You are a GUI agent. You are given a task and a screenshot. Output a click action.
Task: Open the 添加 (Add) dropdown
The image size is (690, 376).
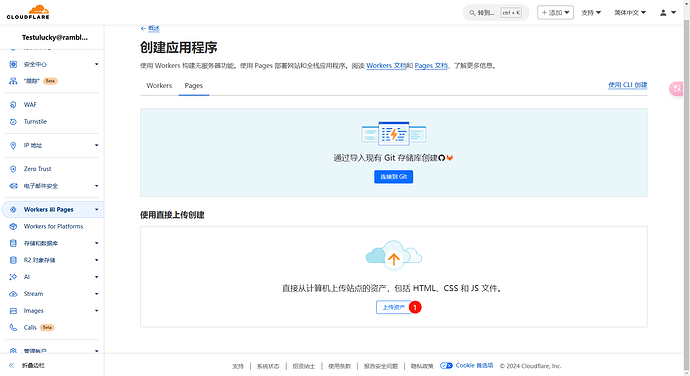[555, 13]
